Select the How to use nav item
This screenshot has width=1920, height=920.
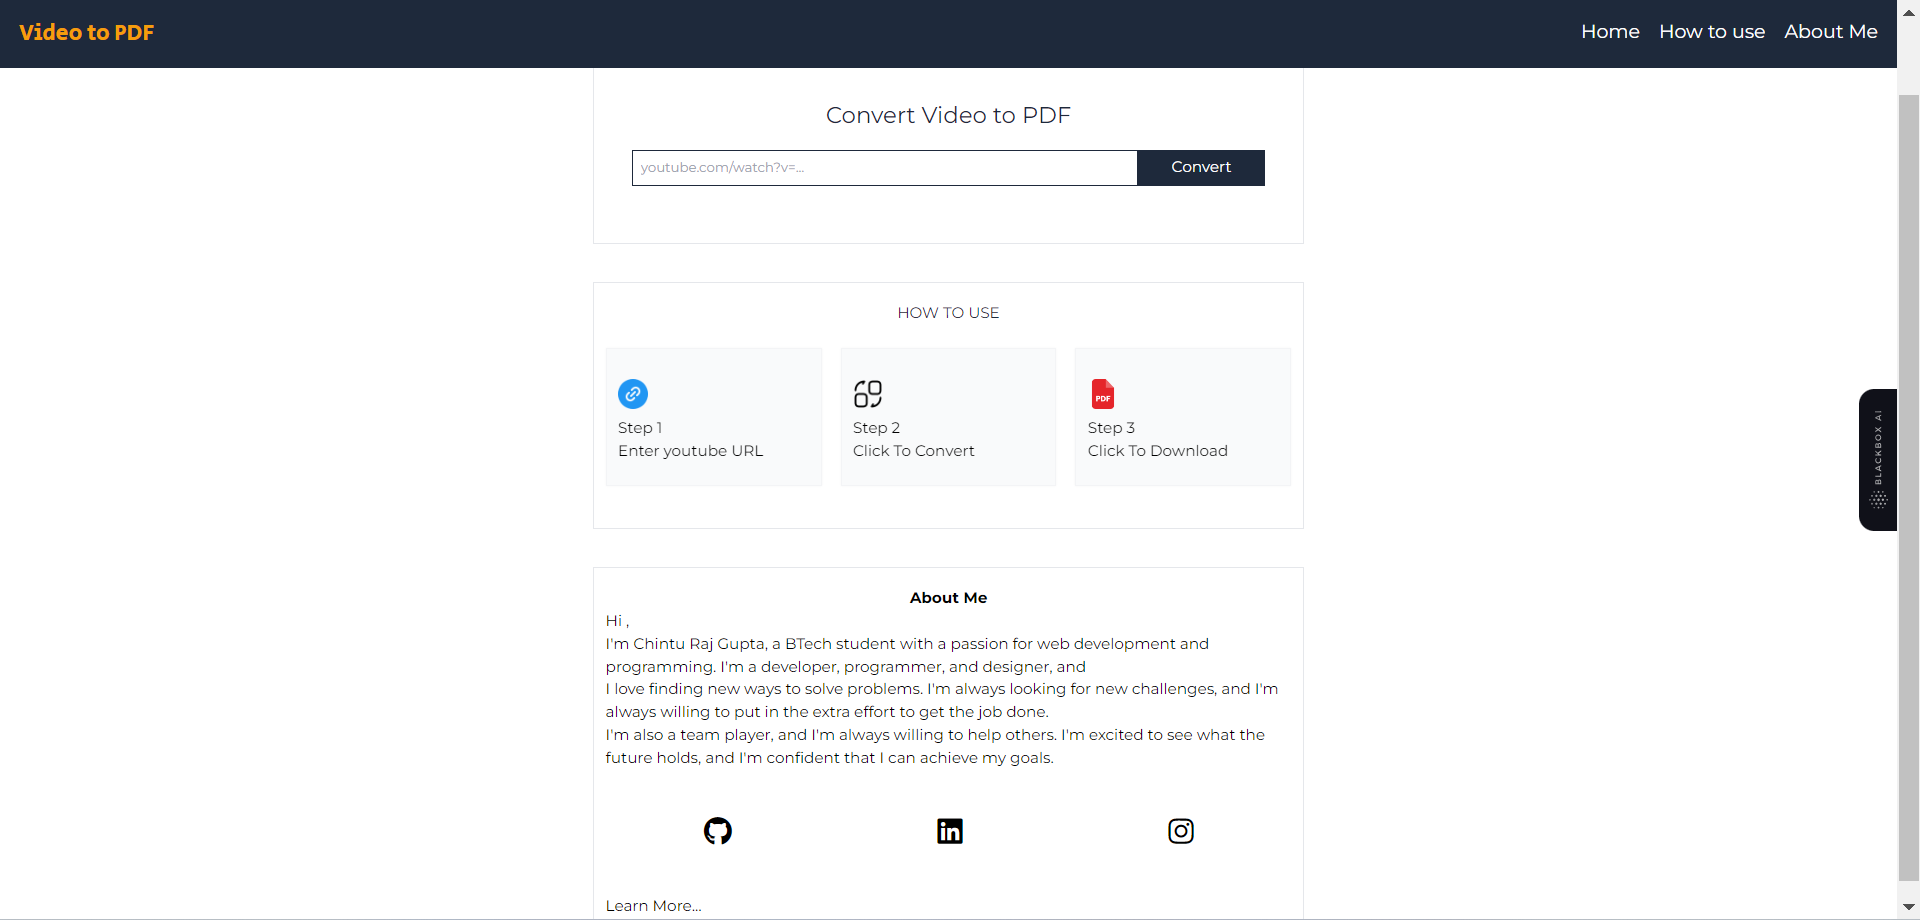click(x=1711, y=32)
